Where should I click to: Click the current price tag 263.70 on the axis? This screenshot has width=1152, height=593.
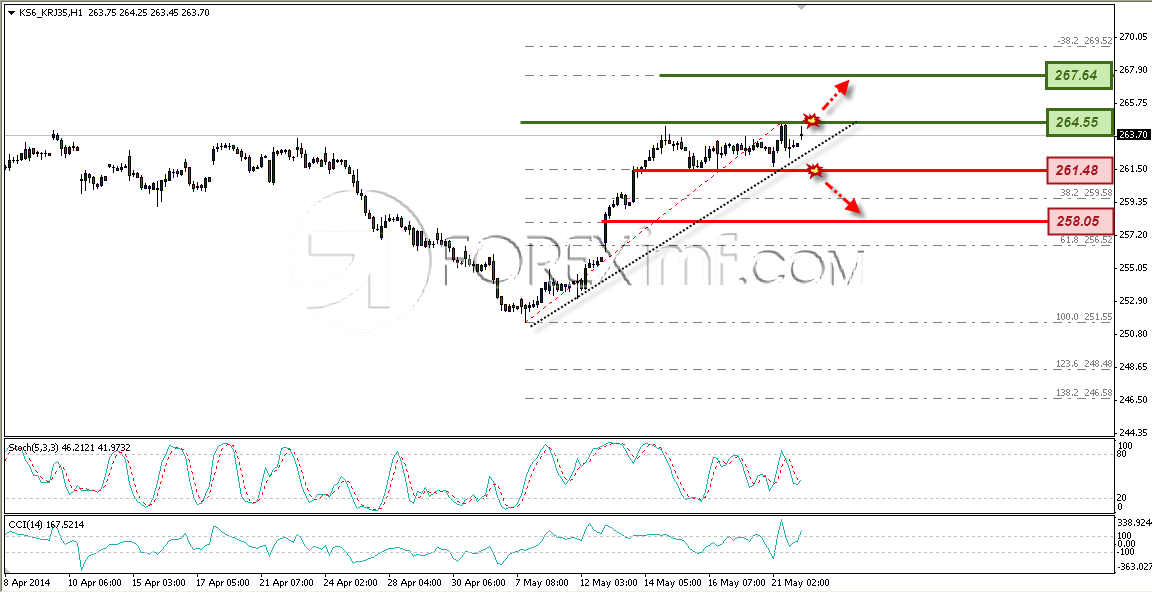[1132, 134]
